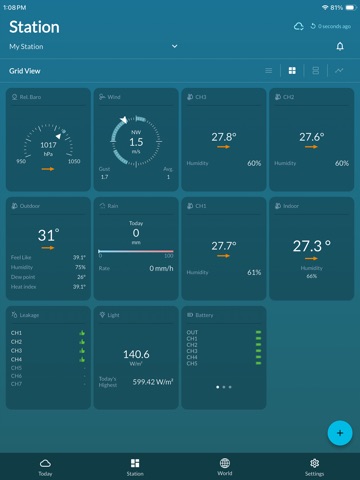This screenshot has width=360, height=480.
Task: Tap the Indoor Humidity 66% value
Action: pyautogui.click(x=312, y=276)
